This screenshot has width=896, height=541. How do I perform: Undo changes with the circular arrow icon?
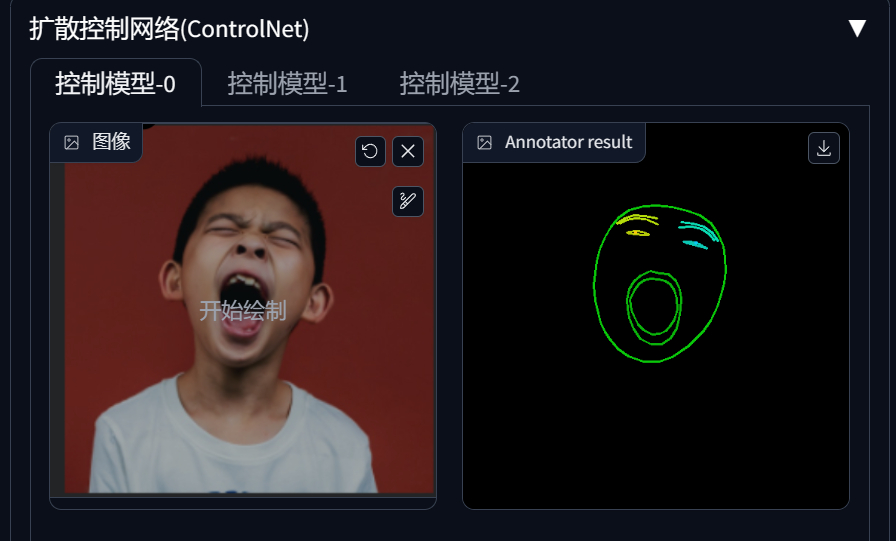[x=370, y=151]
